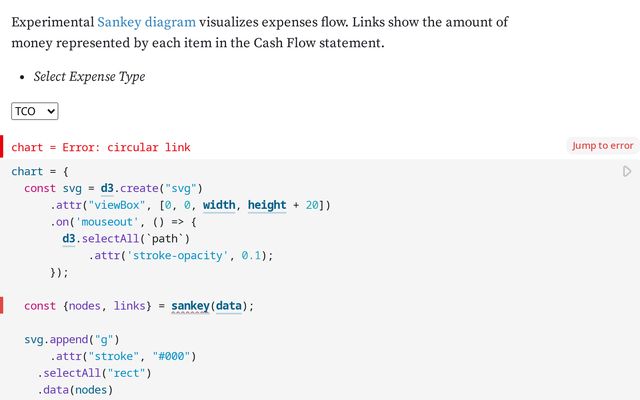640x400 pixels.
Task: Click the red error marker beside the chart error
Action: [x=2, y=147]
